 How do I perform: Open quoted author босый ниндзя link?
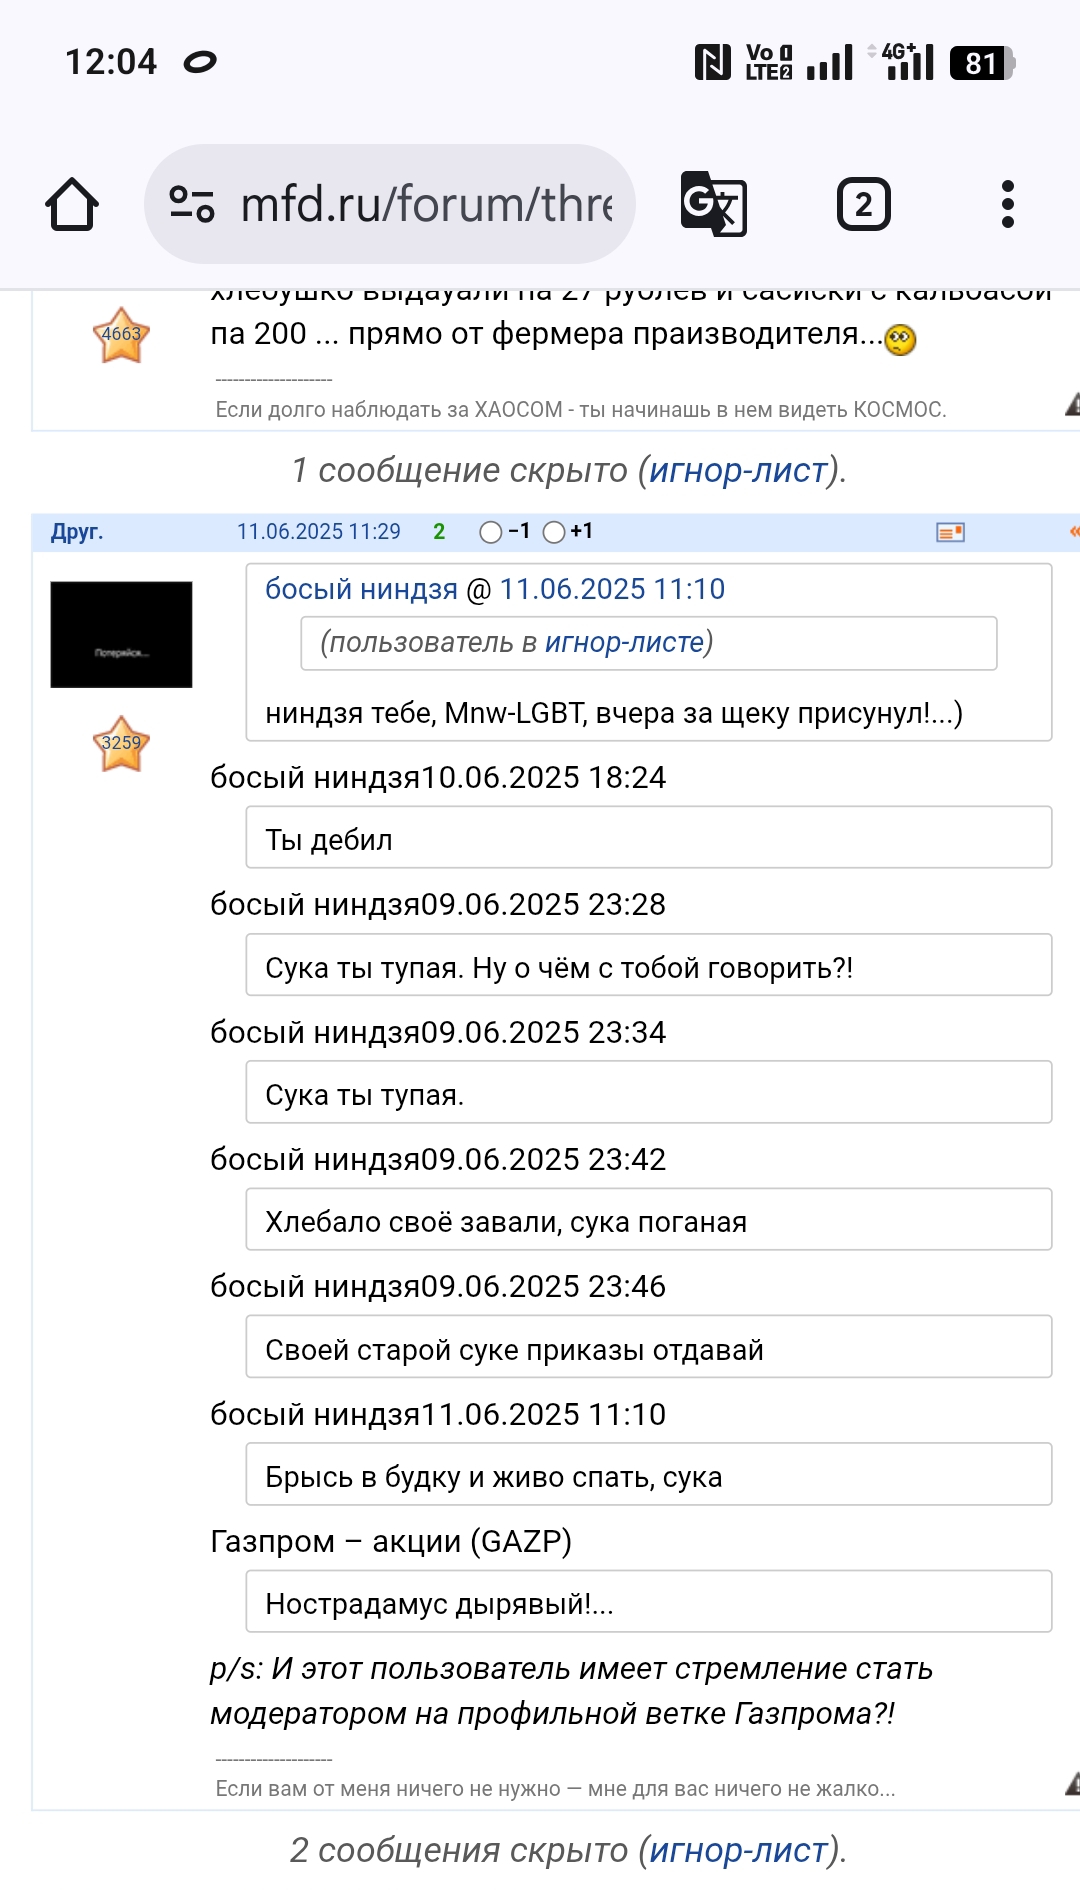(x=361, y=589)
